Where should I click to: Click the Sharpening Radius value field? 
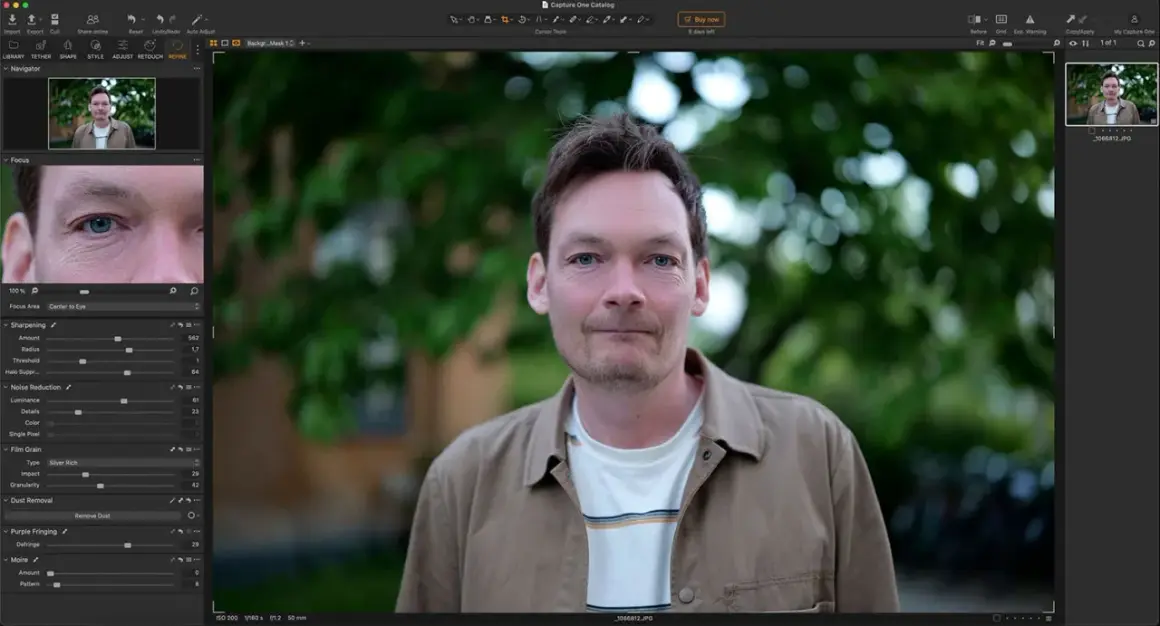[x=192, y=349]
